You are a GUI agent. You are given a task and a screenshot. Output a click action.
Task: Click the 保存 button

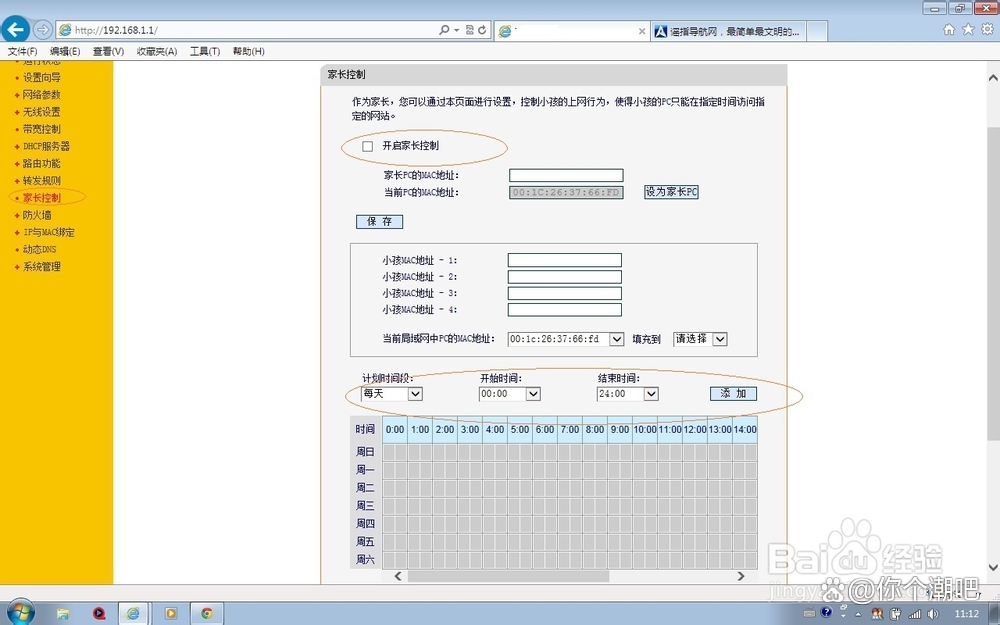(x=379, y=221)
